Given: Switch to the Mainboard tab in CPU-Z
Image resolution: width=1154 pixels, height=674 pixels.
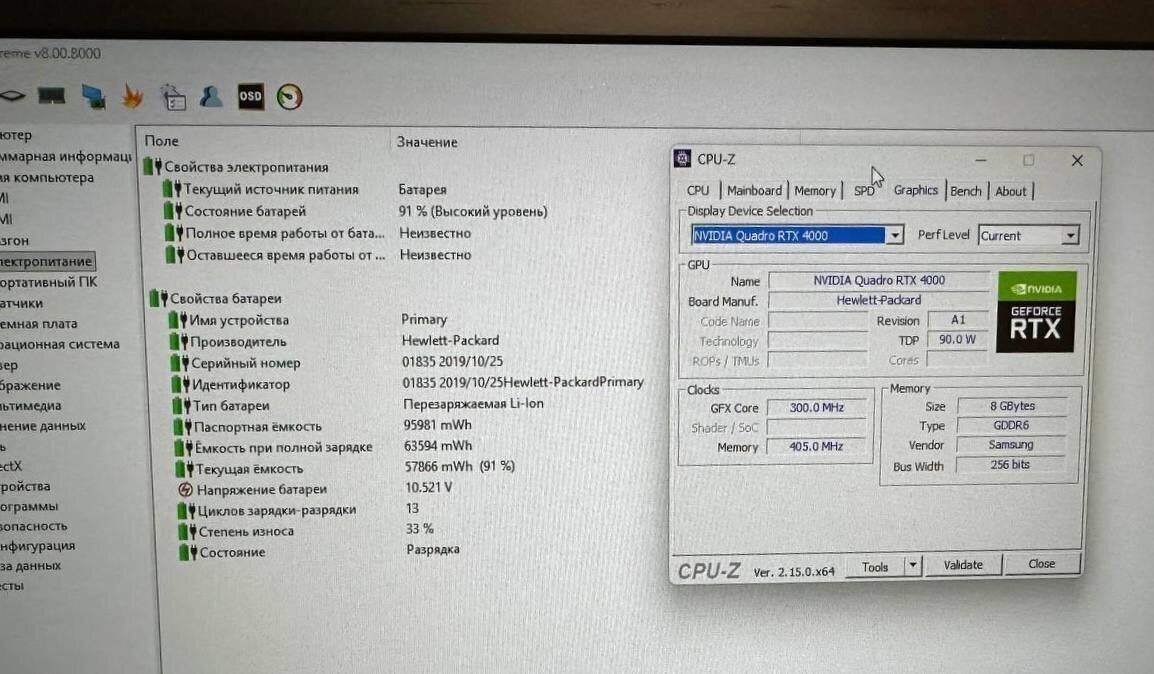Looking at the screenshot, I should click(x=754, y=191).
